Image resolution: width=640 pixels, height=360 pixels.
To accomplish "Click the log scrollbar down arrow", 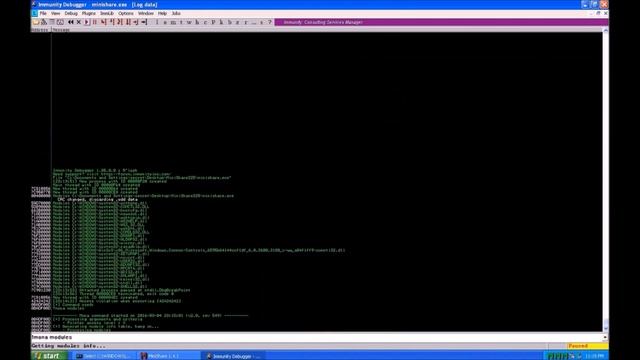I will [606, 328].
